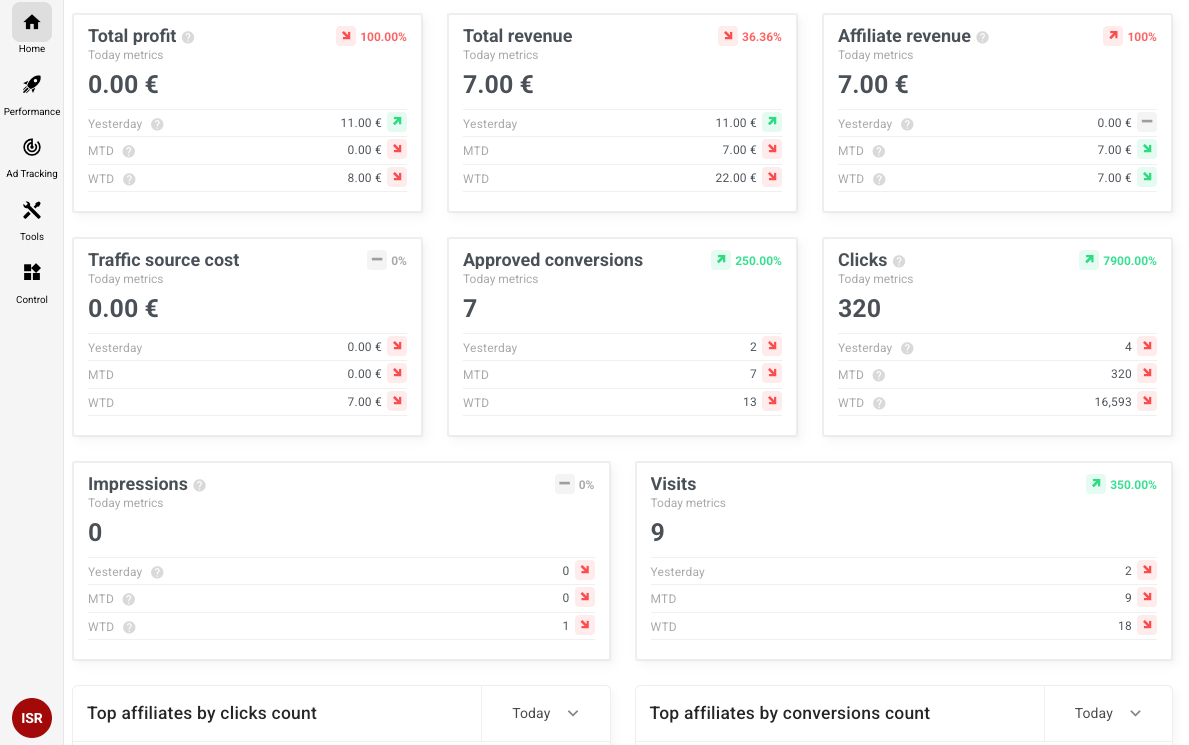Click the help icon beside Total profit
This screenshot has height=745, width=1189.
tap(188, 37)
